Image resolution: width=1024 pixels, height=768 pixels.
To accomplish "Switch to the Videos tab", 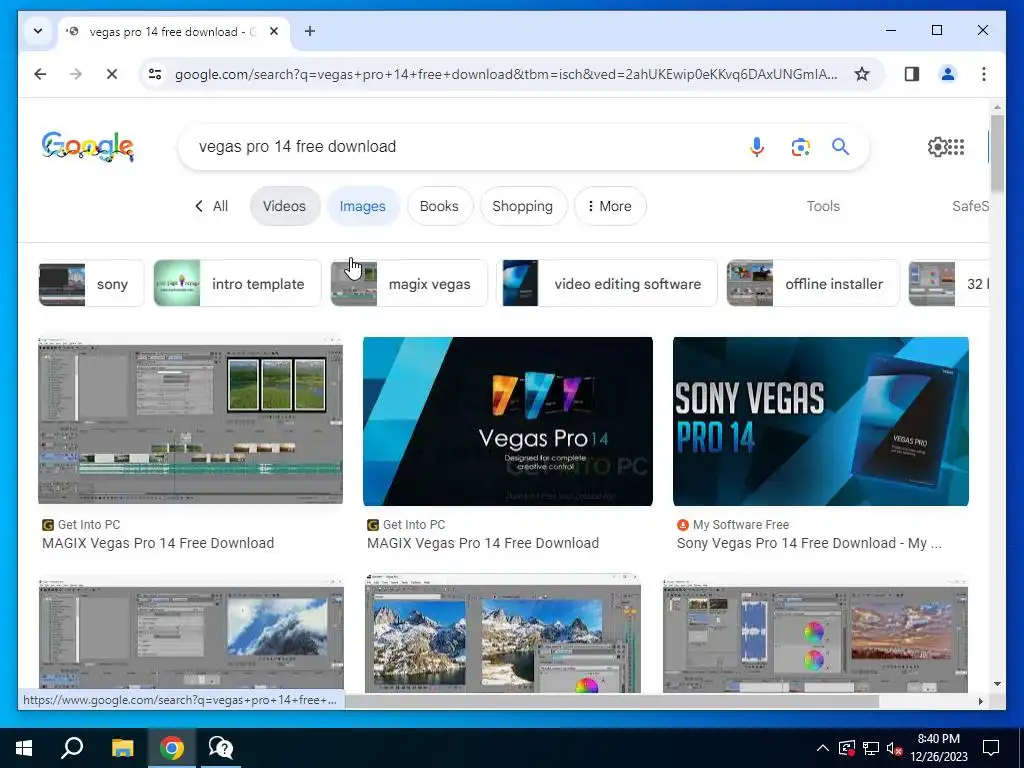I will pyautogui.click(x=284, y=206).
